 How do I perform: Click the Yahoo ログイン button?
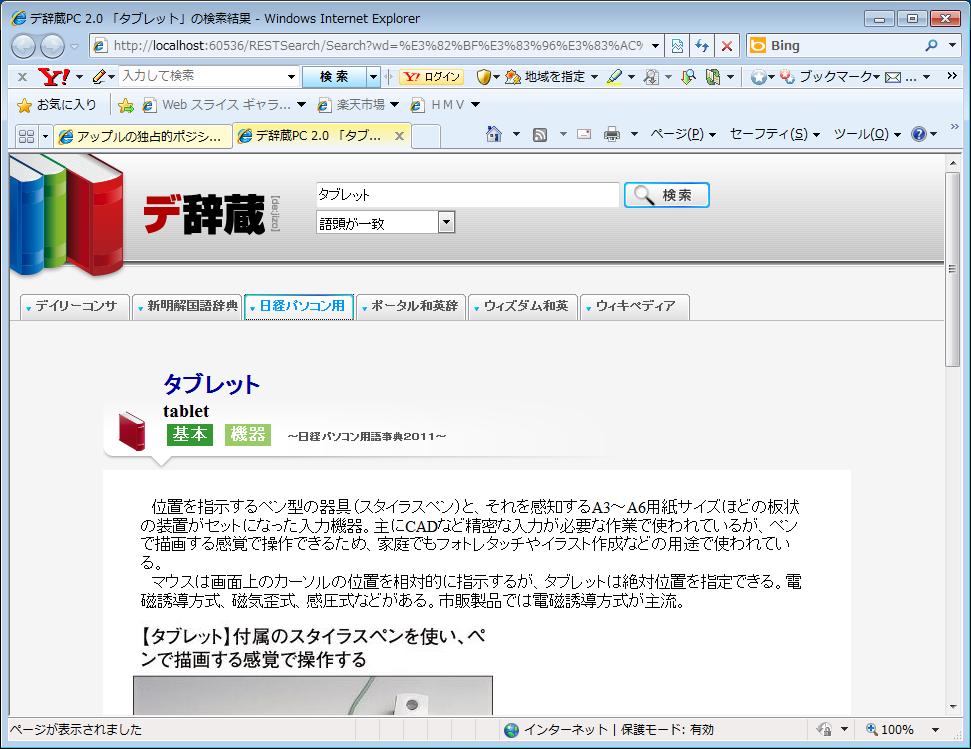tap(432, 77)
